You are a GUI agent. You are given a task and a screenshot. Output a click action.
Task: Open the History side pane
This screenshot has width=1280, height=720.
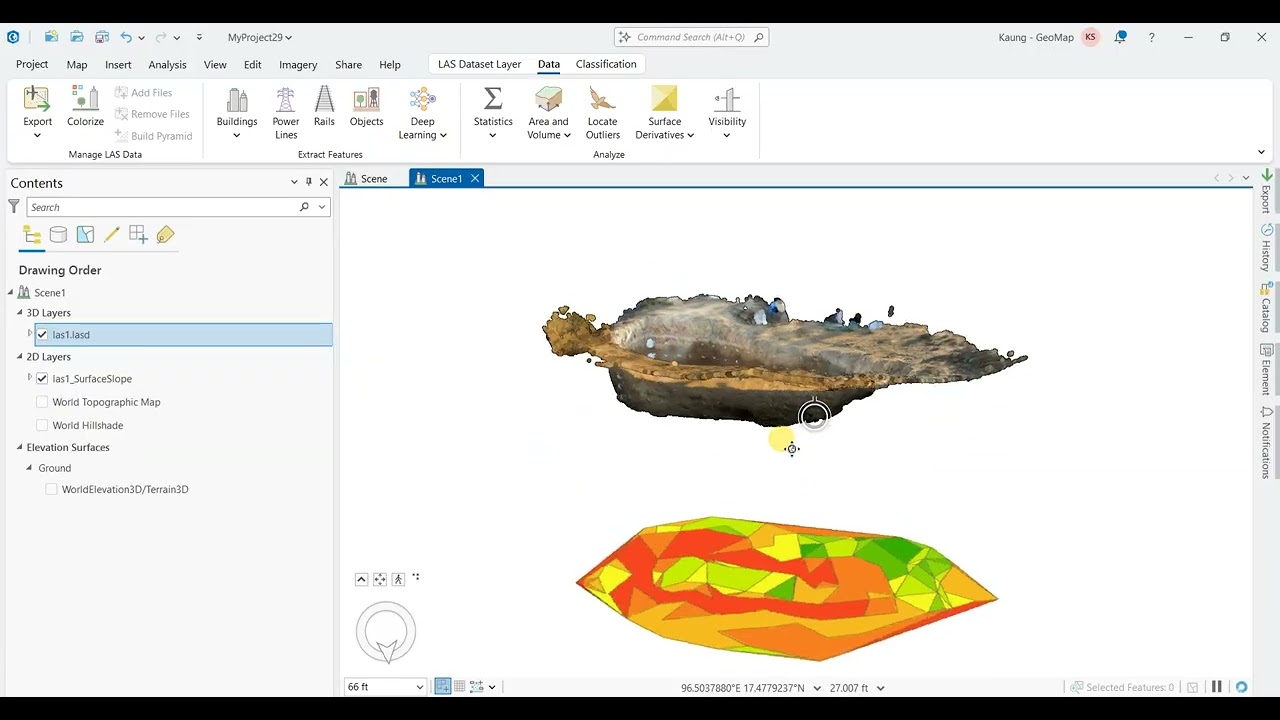pyautogui.click(x=1266, y=248)
